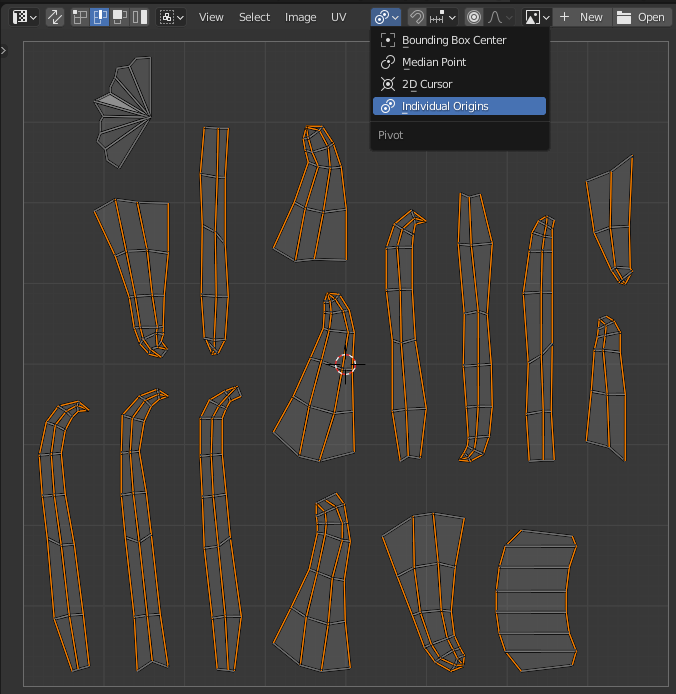Open snapping options dropdown
Viewport: 676px width, 694px height.
point(443,17)
